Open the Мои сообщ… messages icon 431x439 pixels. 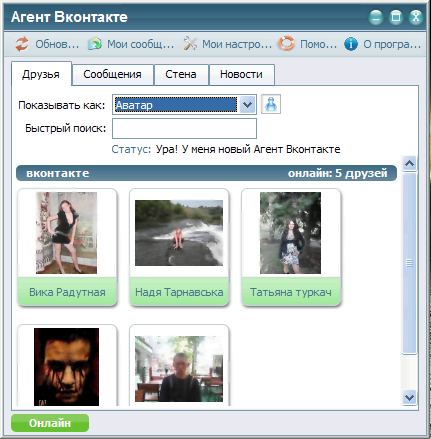point(95,44)
